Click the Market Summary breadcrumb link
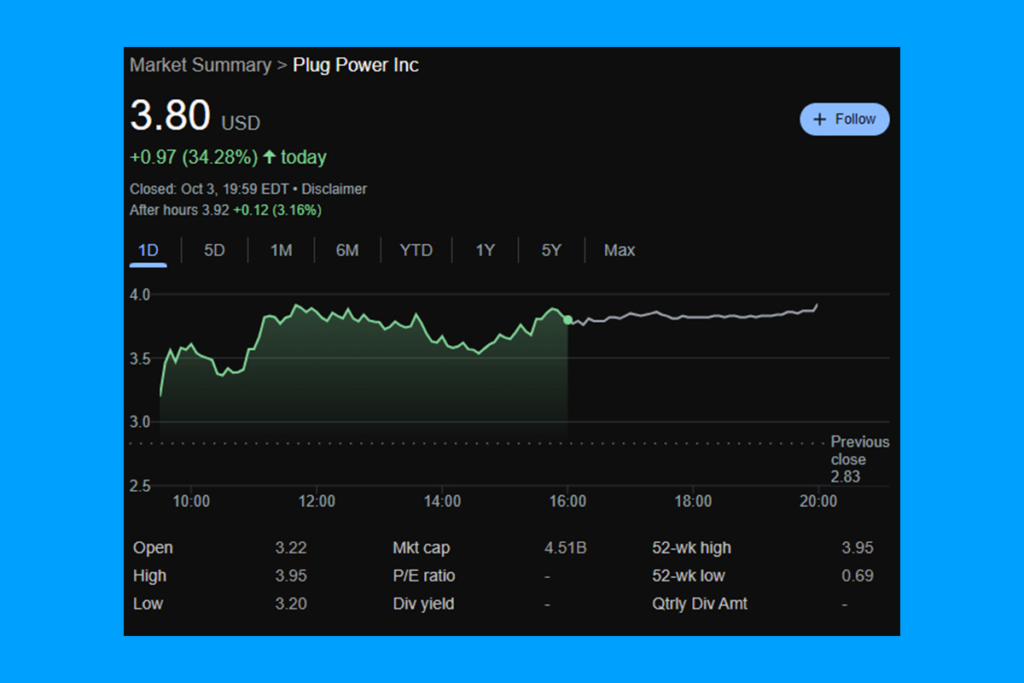Screen dimensions: 1024x683 (x=200, y=65)
